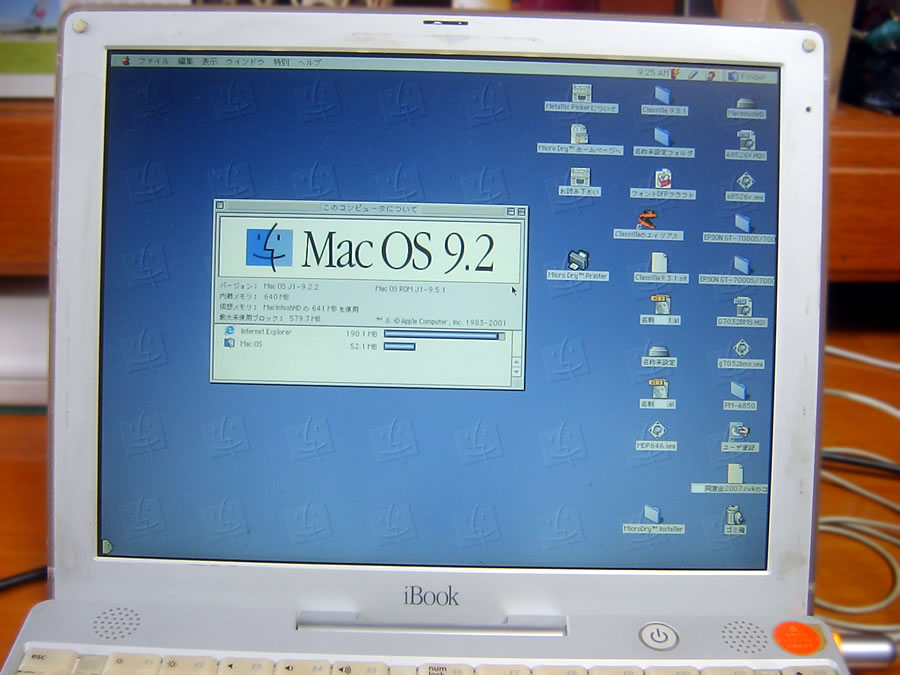Open the 特別 menu

point(281,62)
